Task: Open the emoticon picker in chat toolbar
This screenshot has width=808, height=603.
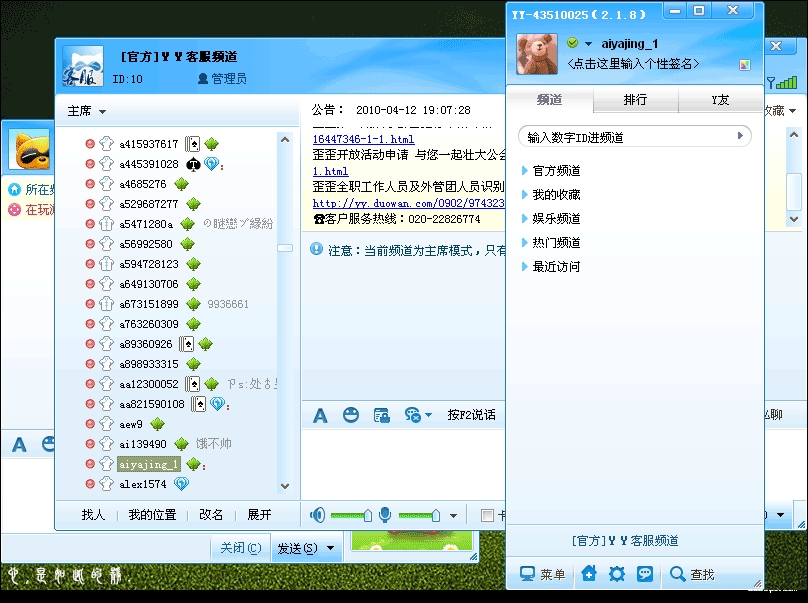Action: click(350, 414)
